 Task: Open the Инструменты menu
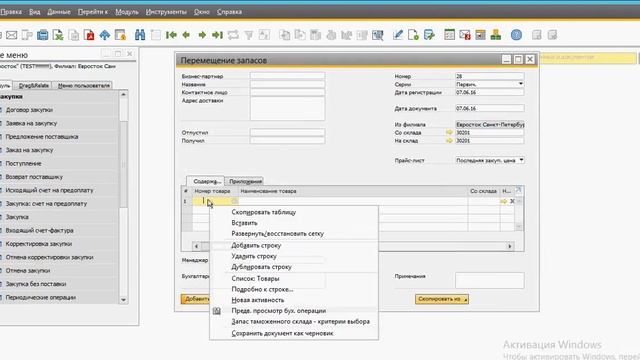(166, 12)
